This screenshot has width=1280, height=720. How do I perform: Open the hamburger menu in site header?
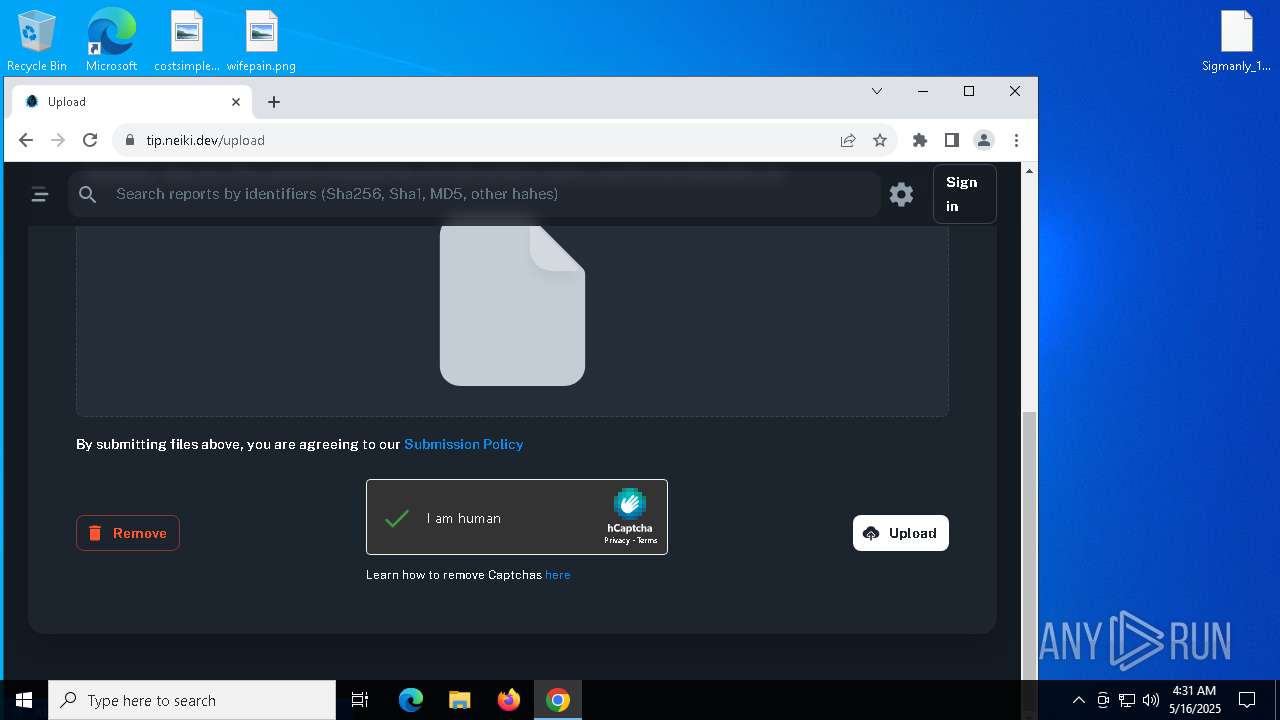coord(40,195)
